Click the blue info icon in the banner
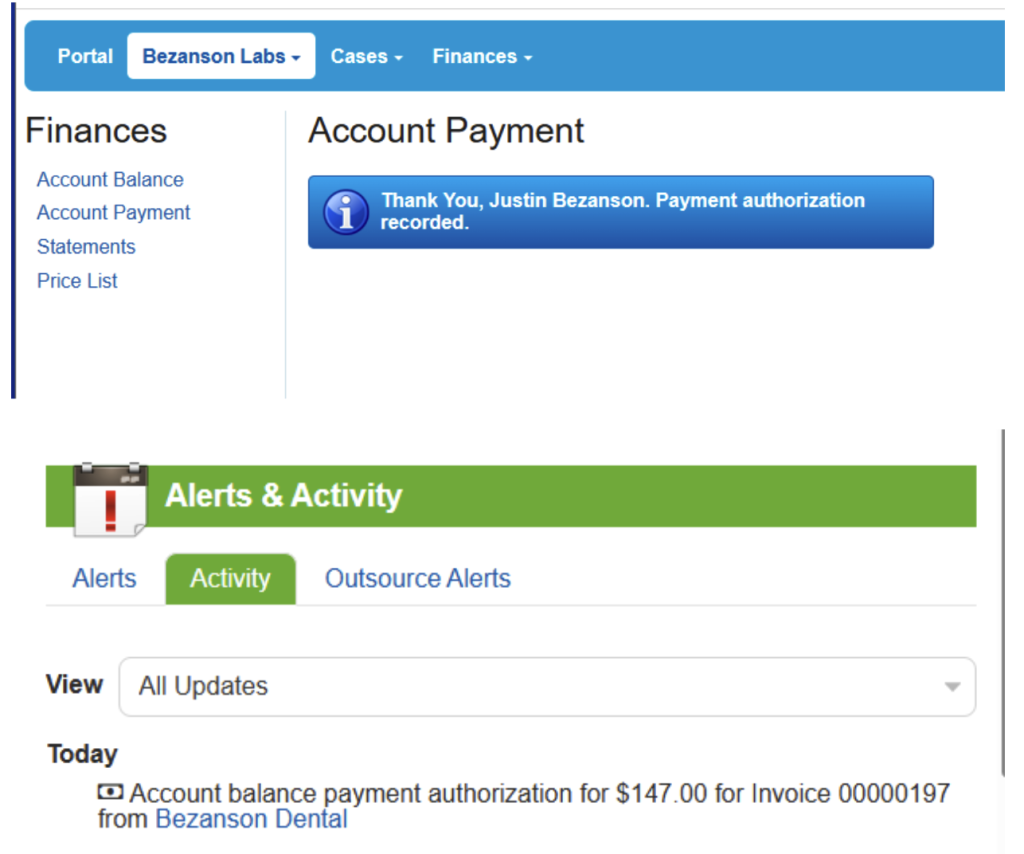This screenshot has width=1024, height=854. pyautogui.click(x=346, y=212)
